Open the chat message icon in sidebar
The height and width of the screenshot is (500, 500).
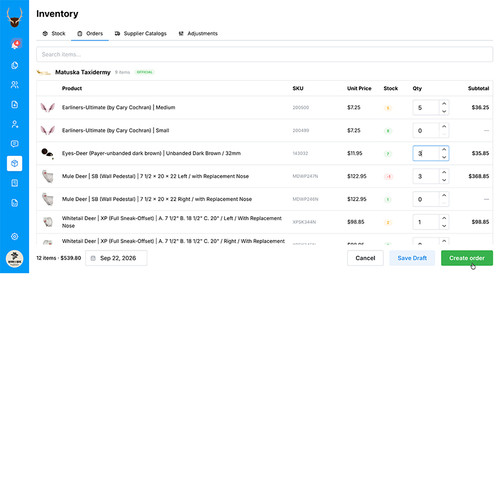coord(15,144)
